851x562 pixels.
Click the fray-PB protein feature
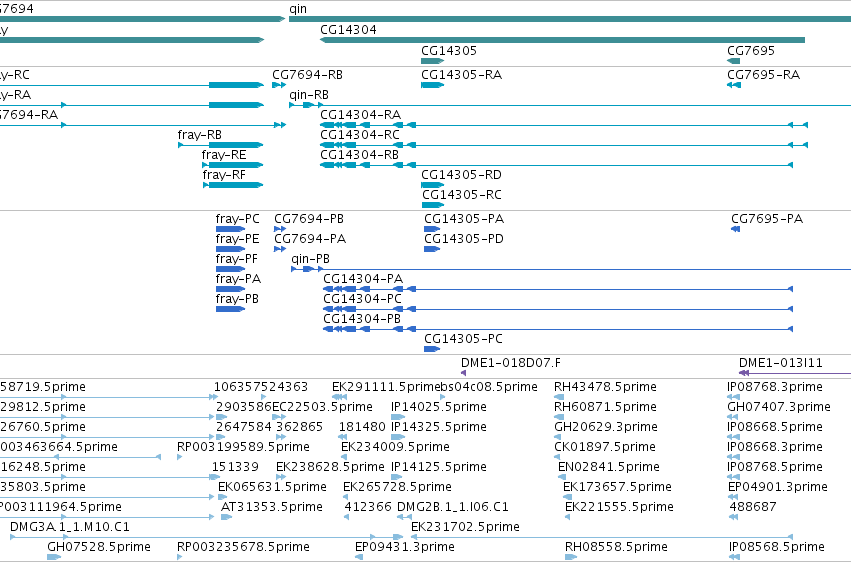click(230, 309)
